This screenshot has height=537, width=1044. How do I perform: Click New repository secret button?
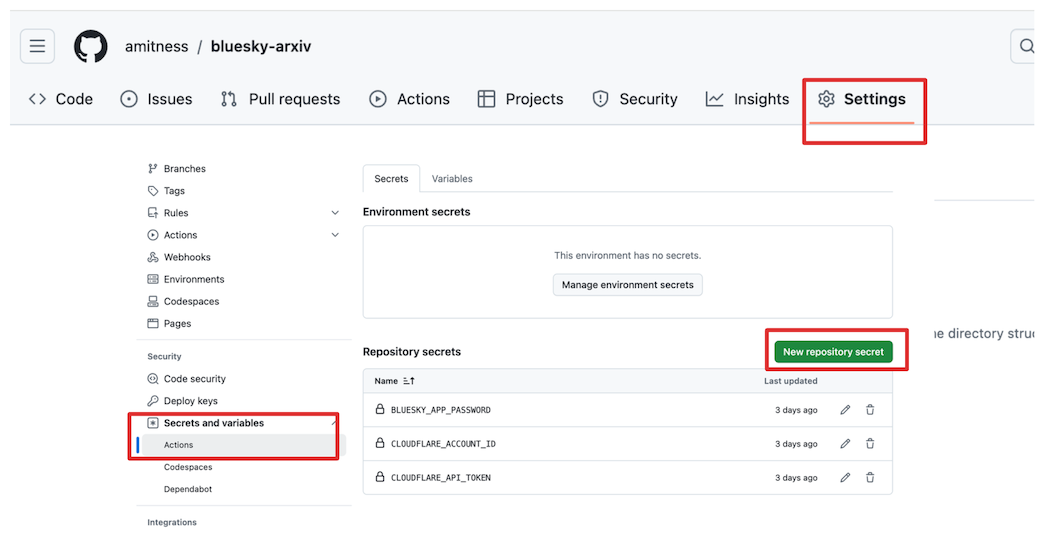832,352
